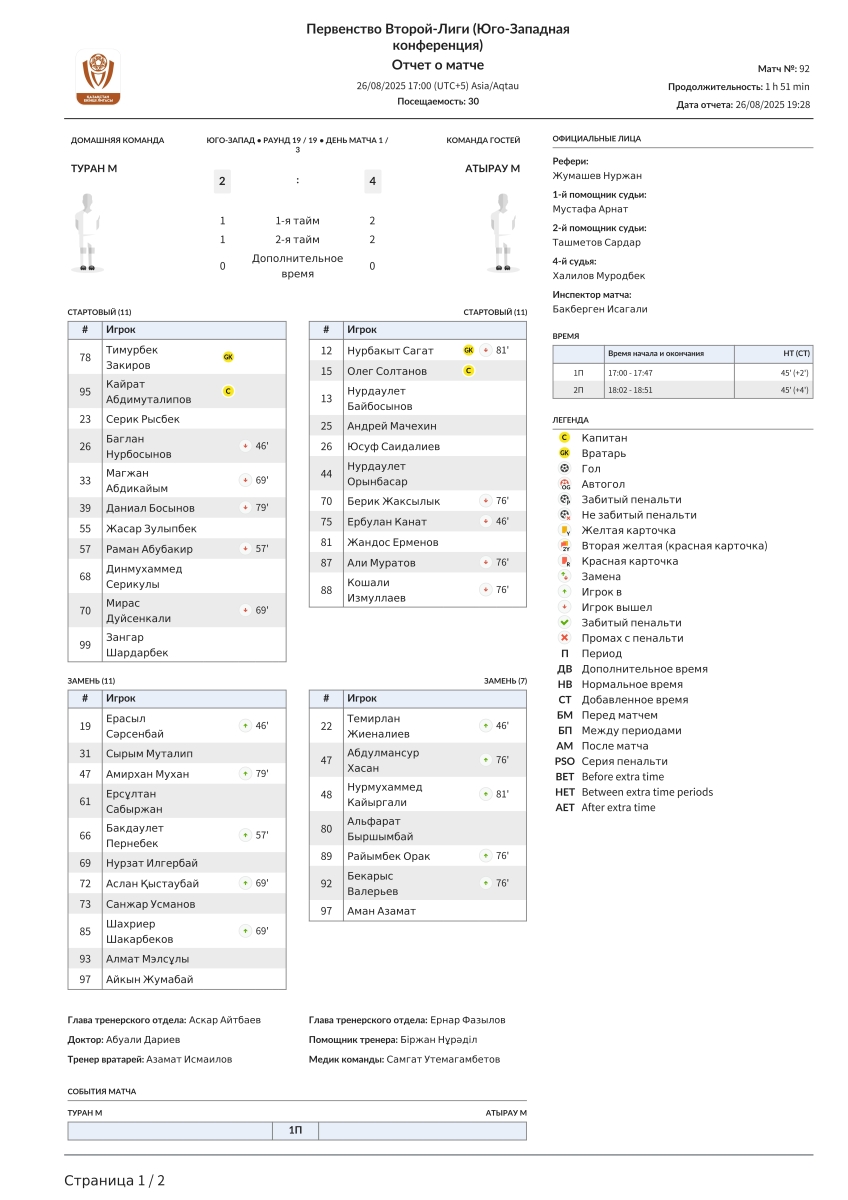The height and width of the screenshot is (1200, 848).
Task: Click the Страница 1 / 2 page indicator
Action: click(115, 1181)
